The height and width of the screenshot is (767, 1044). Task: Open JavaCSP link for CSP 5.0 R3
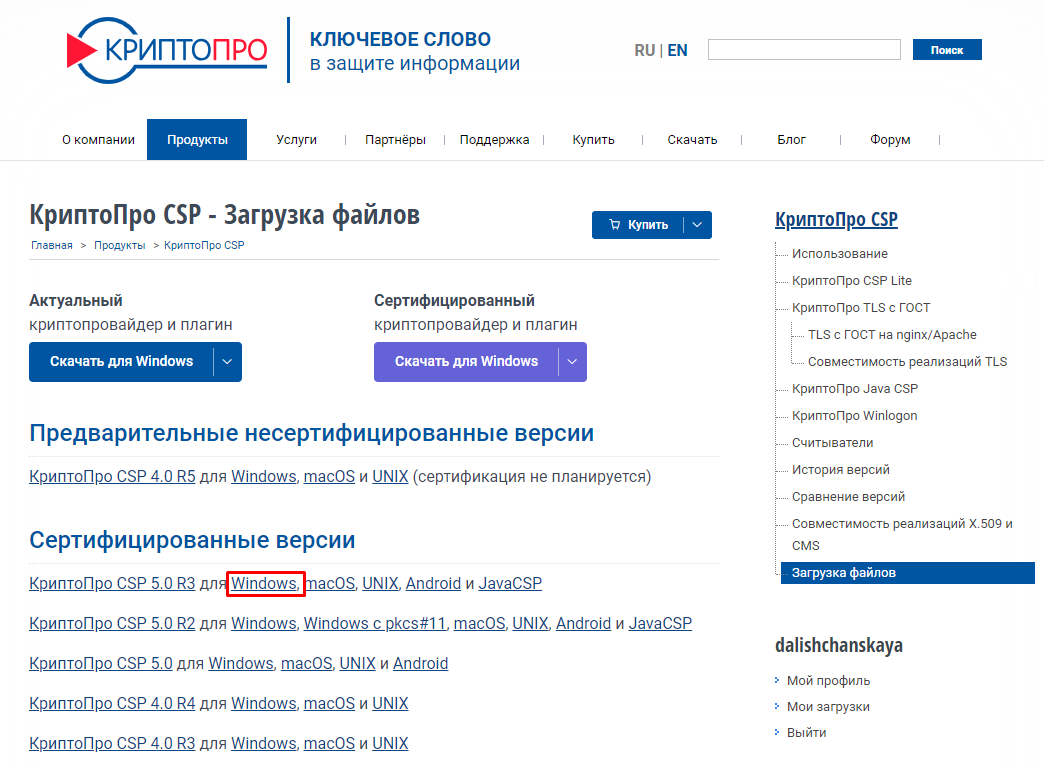[x=510, y=583]
